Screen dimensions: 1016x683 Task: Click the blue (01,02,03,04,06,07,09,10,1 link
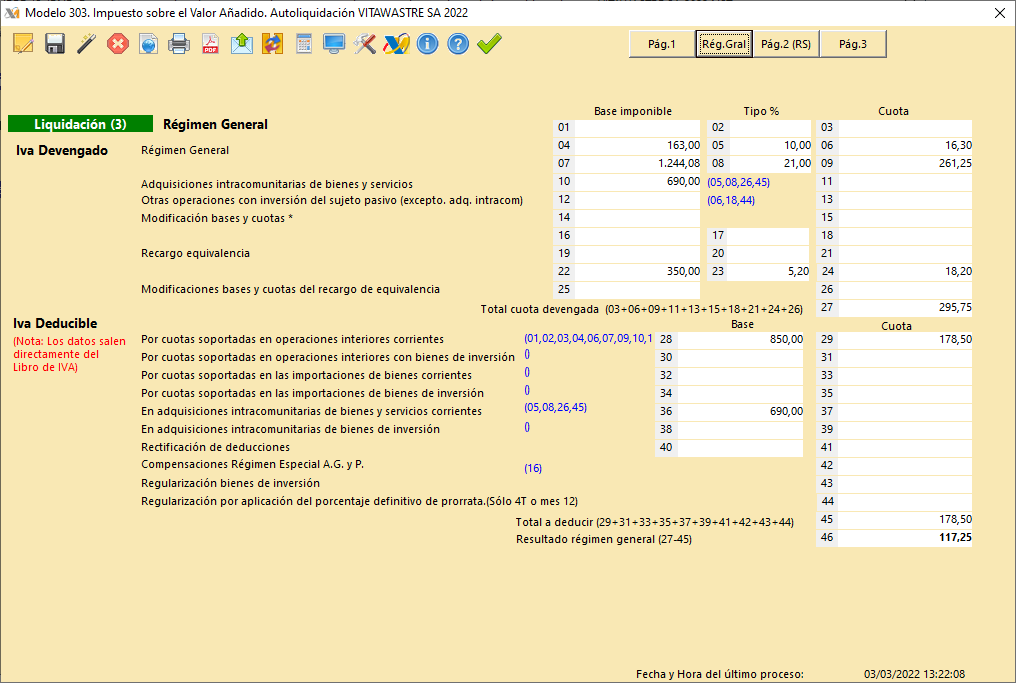coord(588,338)
